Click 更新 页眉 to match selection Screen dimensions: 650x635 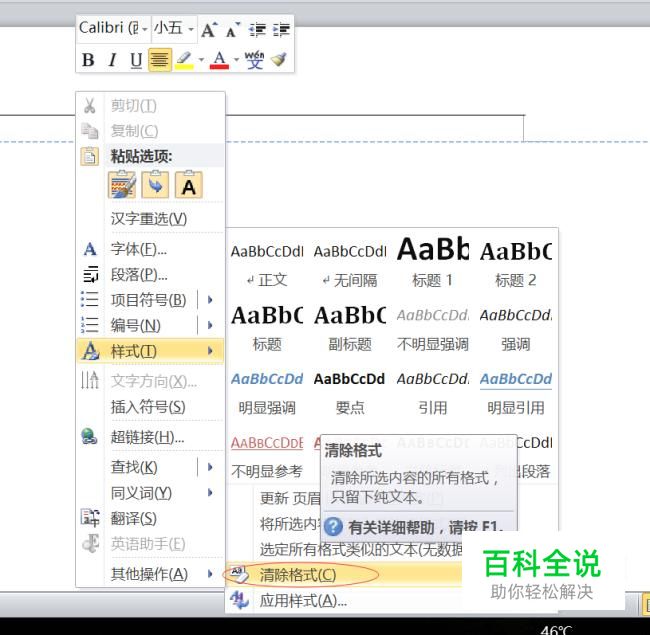coord(290,498)
